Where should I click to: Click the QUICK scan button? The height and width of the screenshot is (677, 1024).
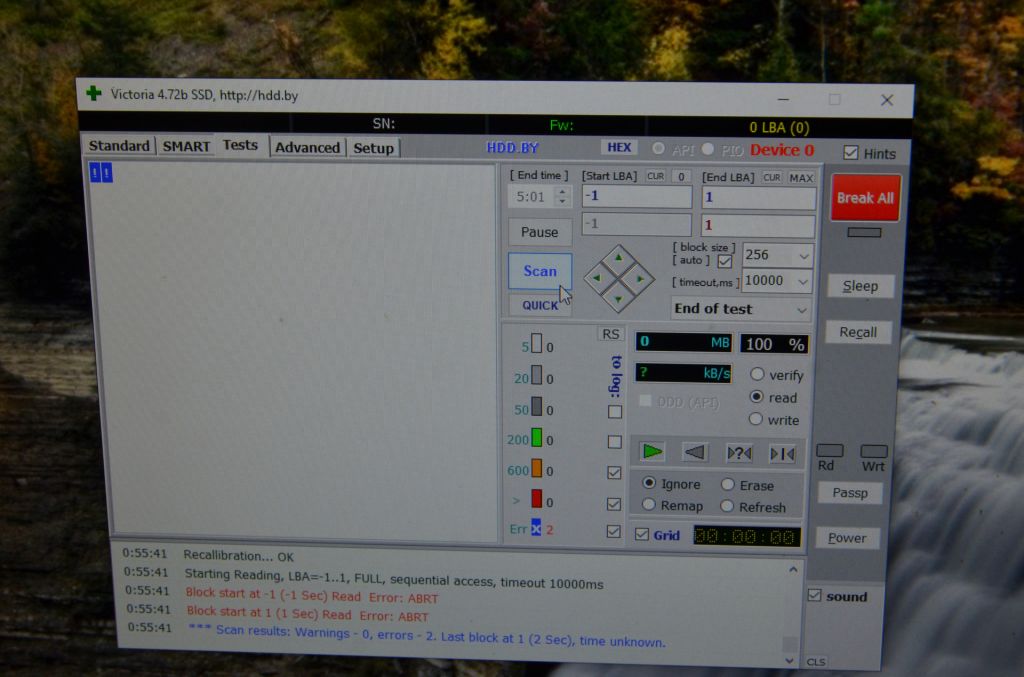[540, 305]
